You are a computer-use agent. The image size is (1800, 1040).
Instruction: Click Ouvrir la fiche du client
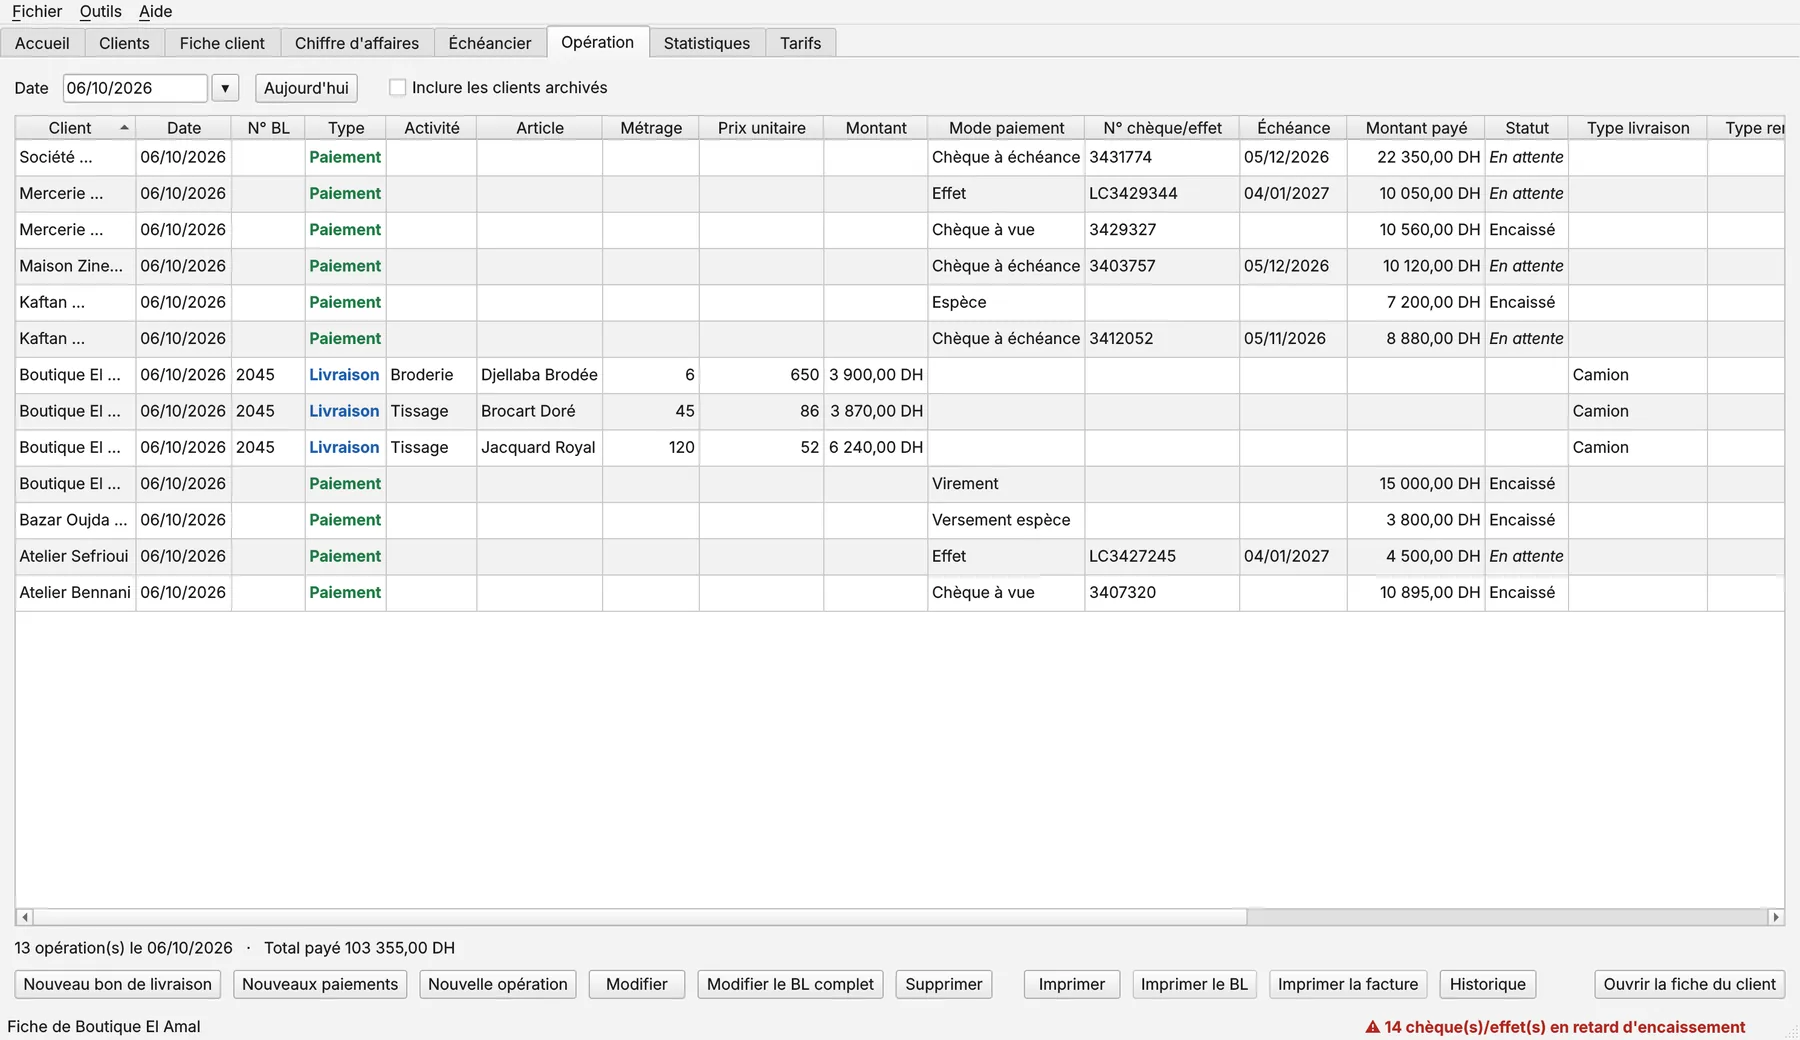(x=1690, y=984)
